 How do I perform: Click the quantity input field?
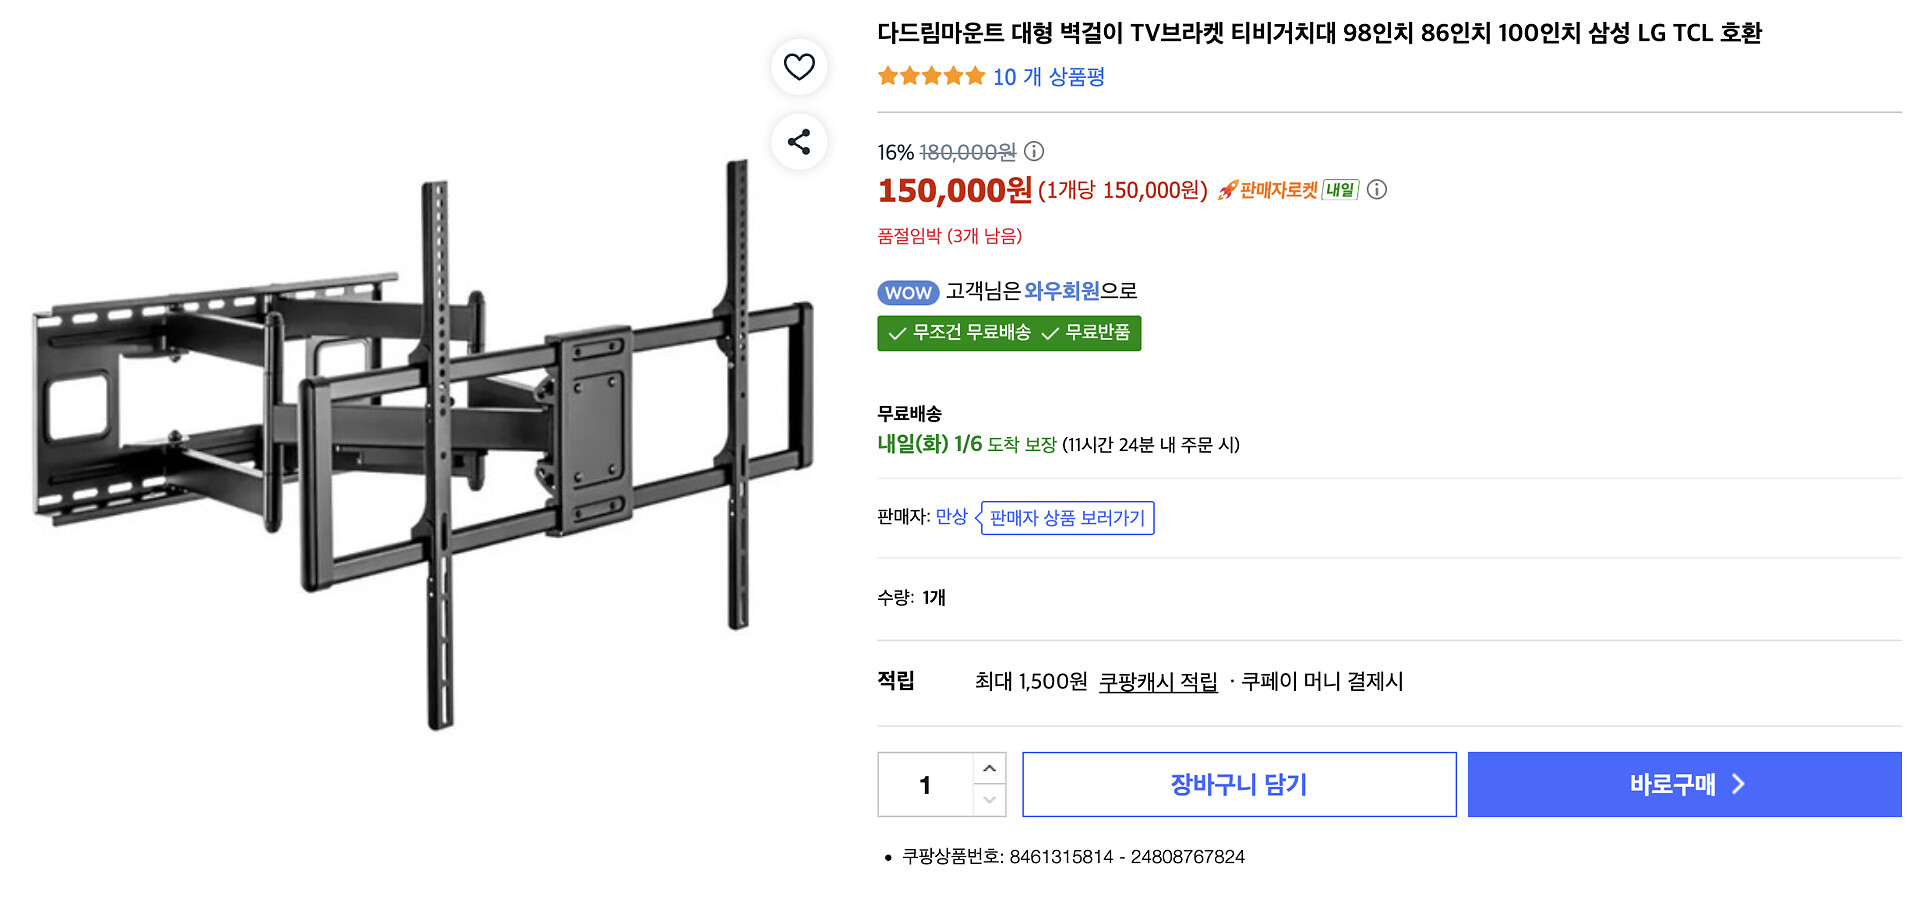pyautogui.click(x=926, y=785)
